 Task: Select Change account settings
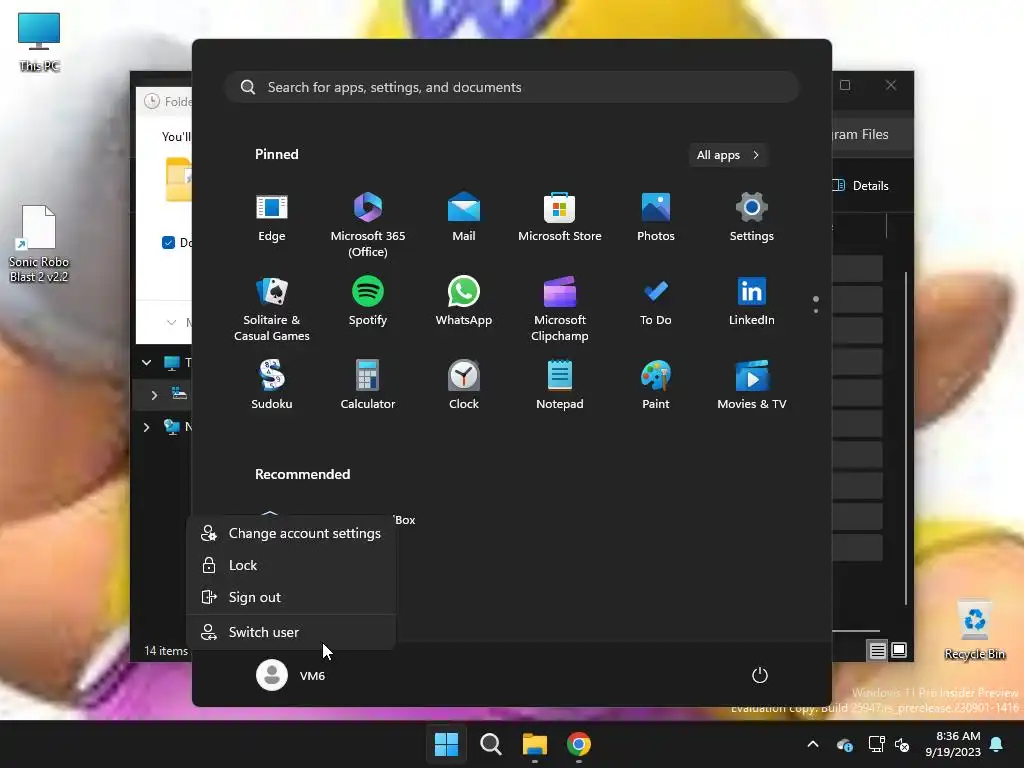291,533
